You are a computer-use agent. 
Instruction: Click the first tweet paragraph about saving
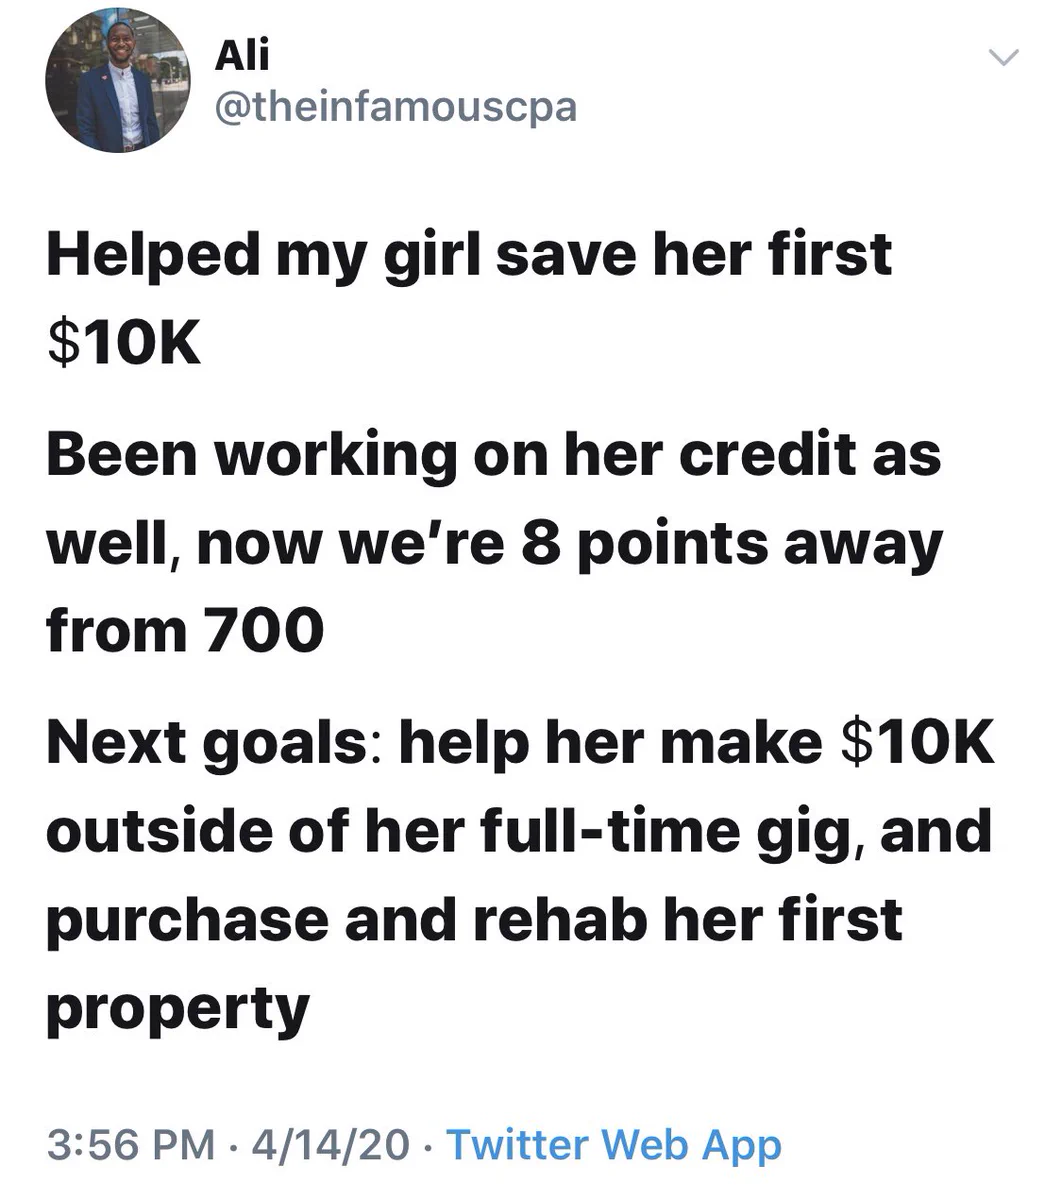469,297
